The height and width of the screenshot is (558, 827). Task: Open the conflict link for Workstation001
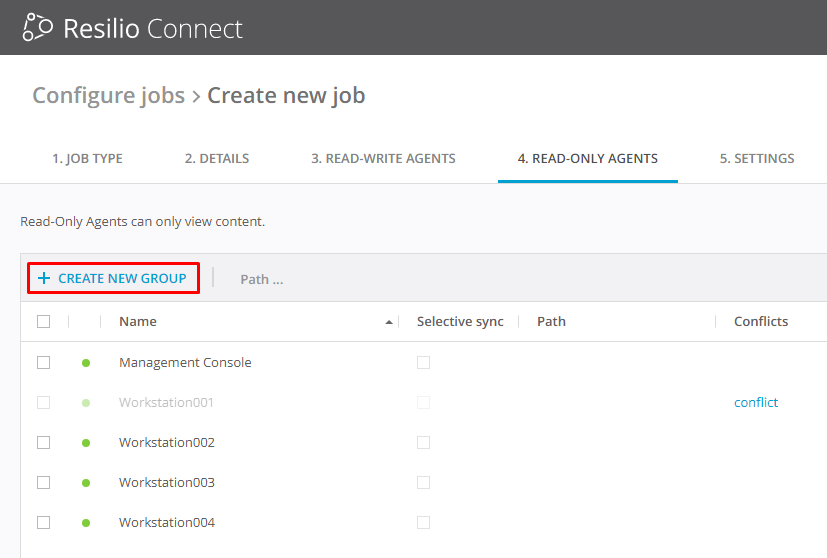tap(755, 402)
